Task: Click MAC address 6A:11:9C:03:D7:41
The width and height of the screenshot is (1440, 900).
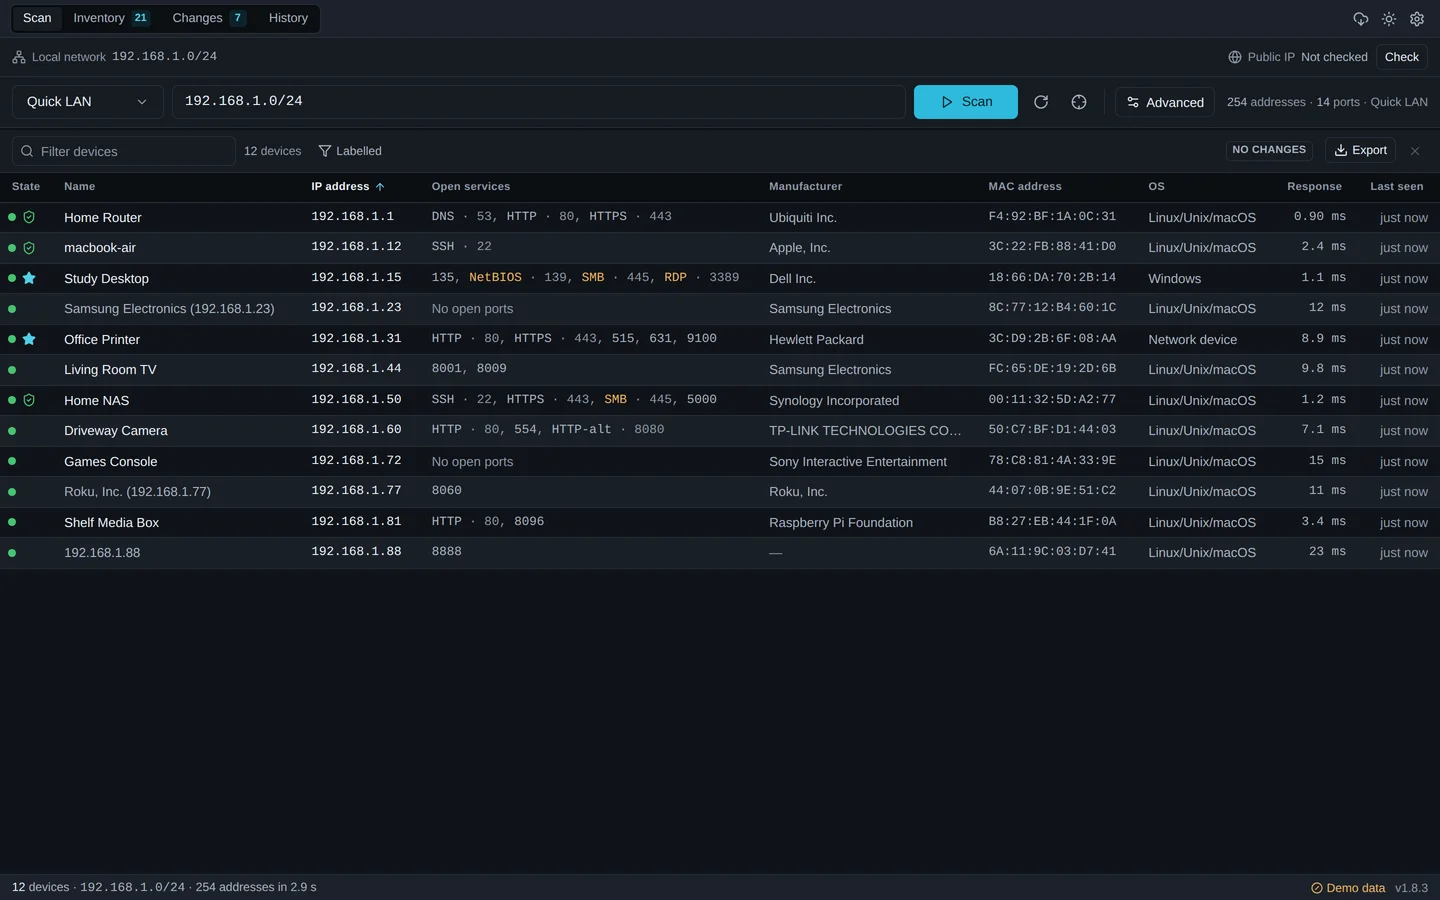Action: pos(1052,552)
